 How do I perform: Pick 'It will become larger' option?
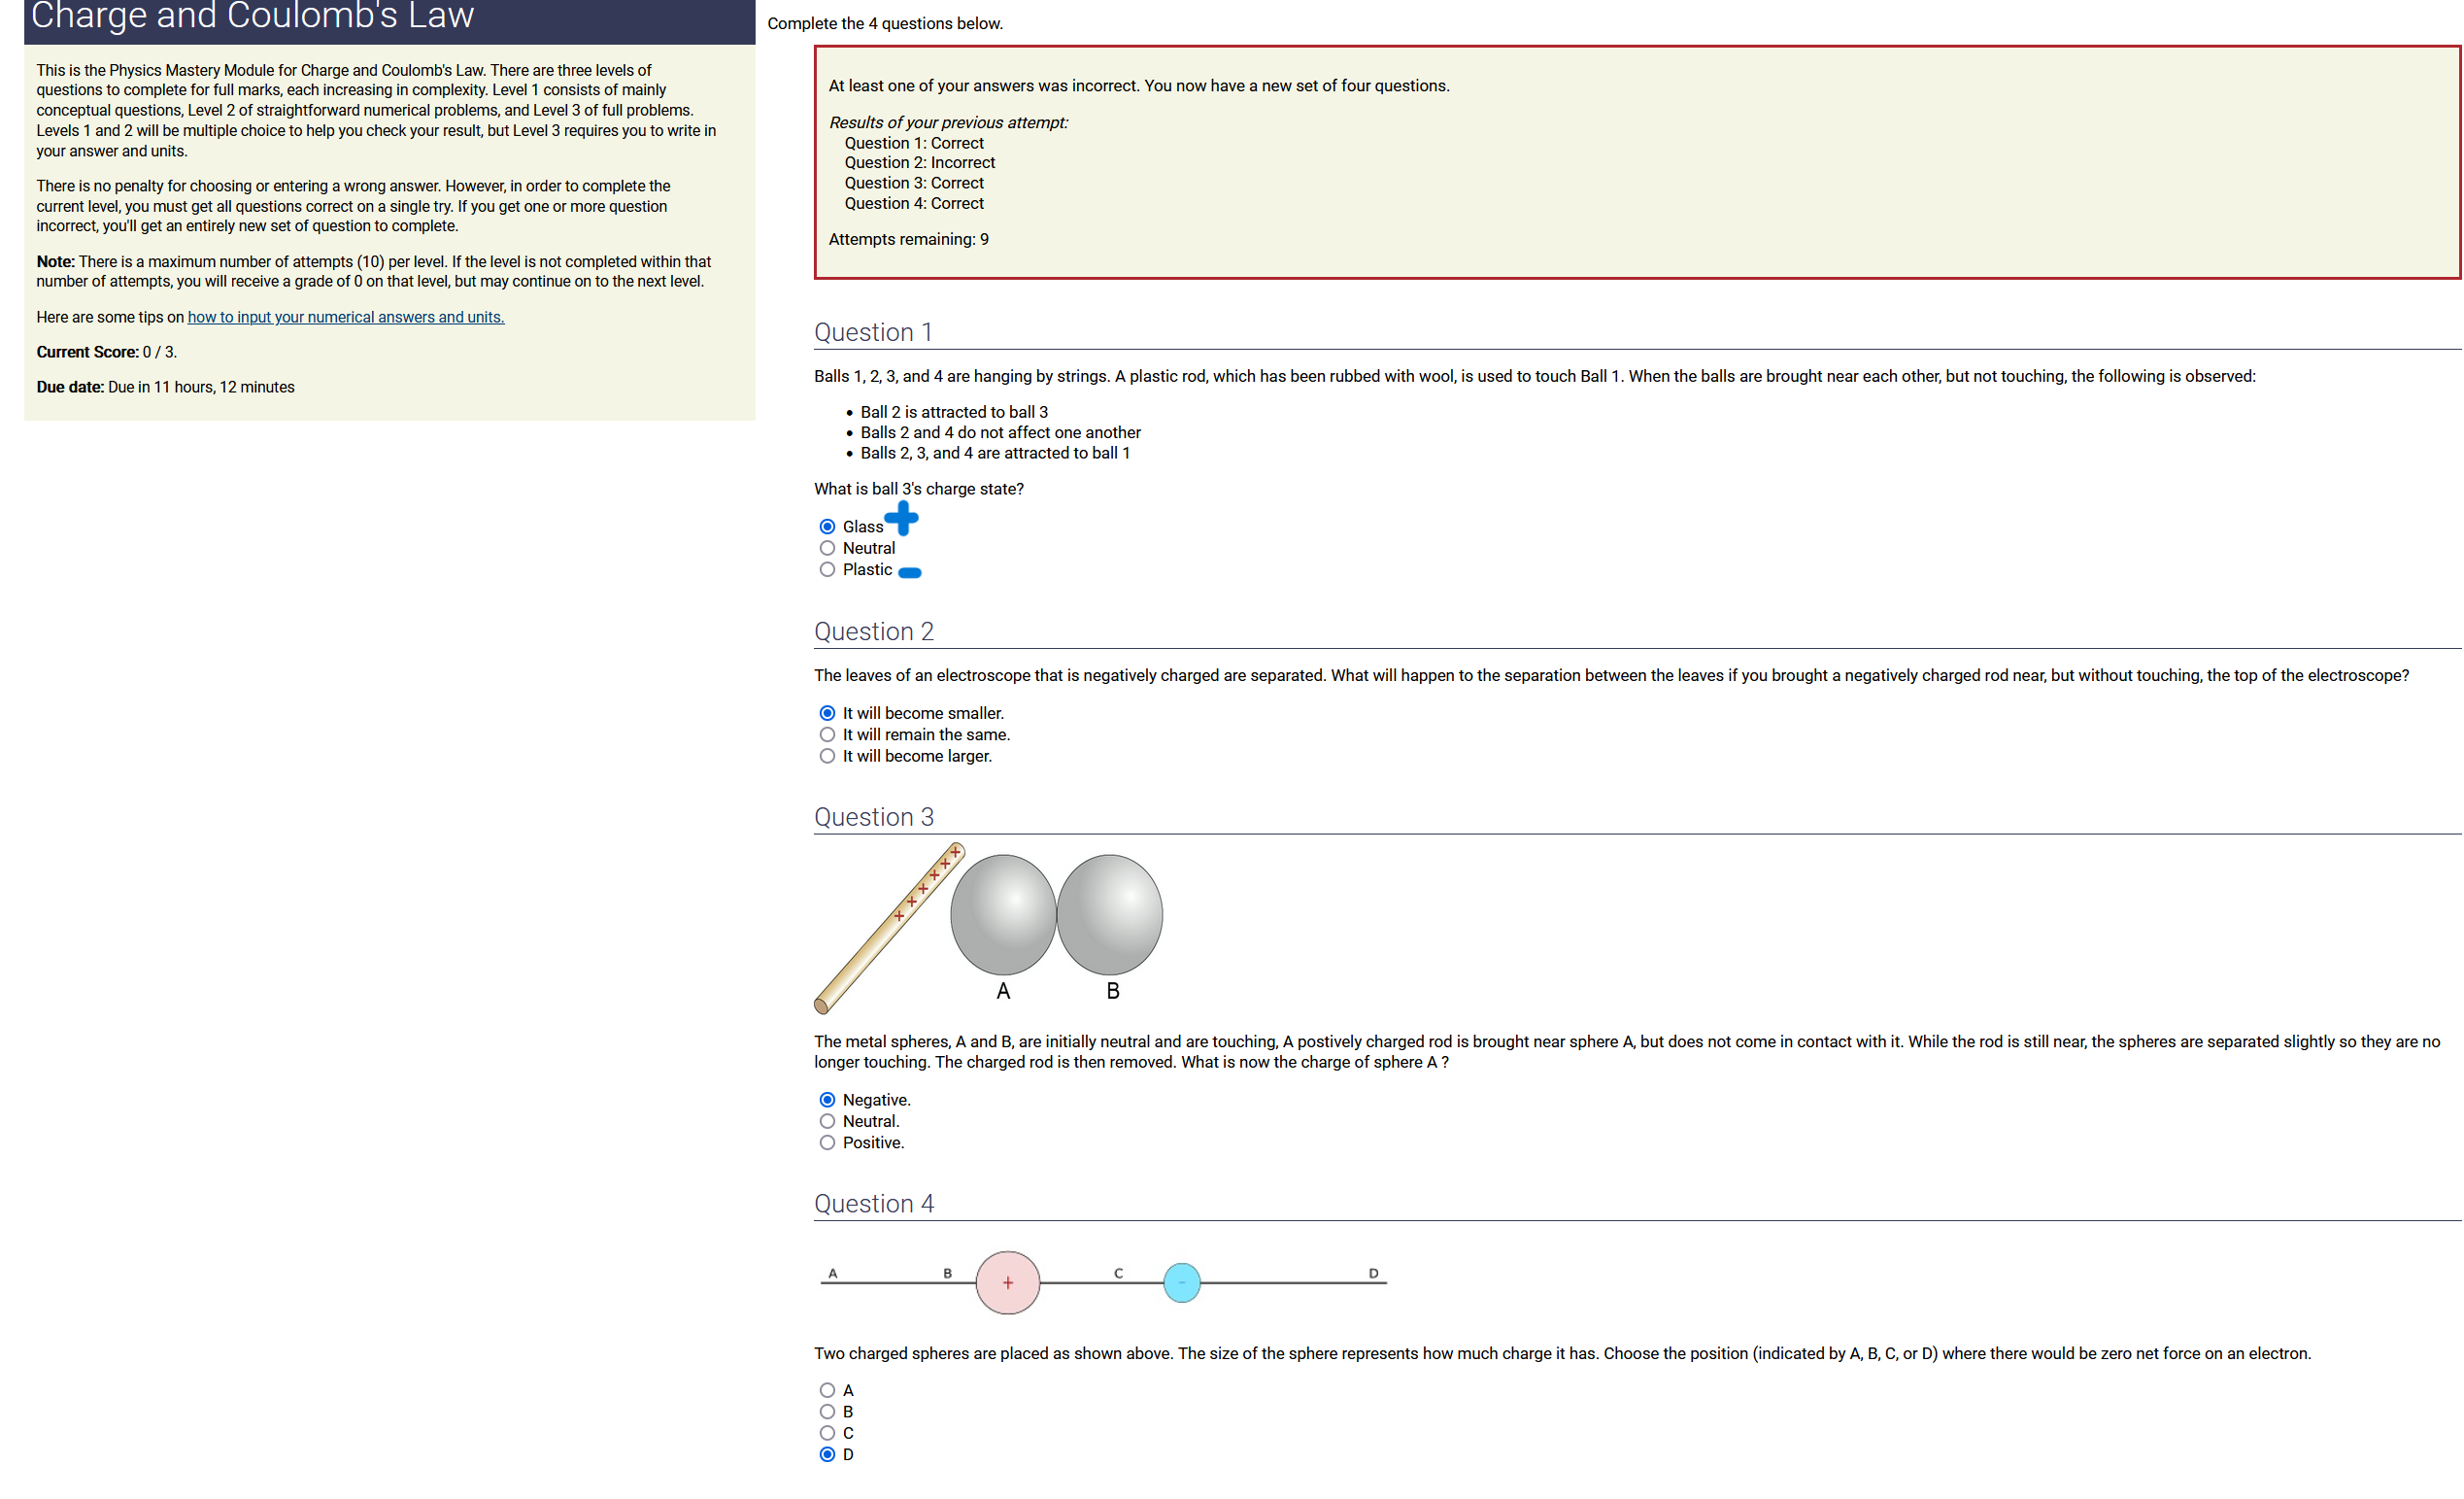tap(827, 756)
